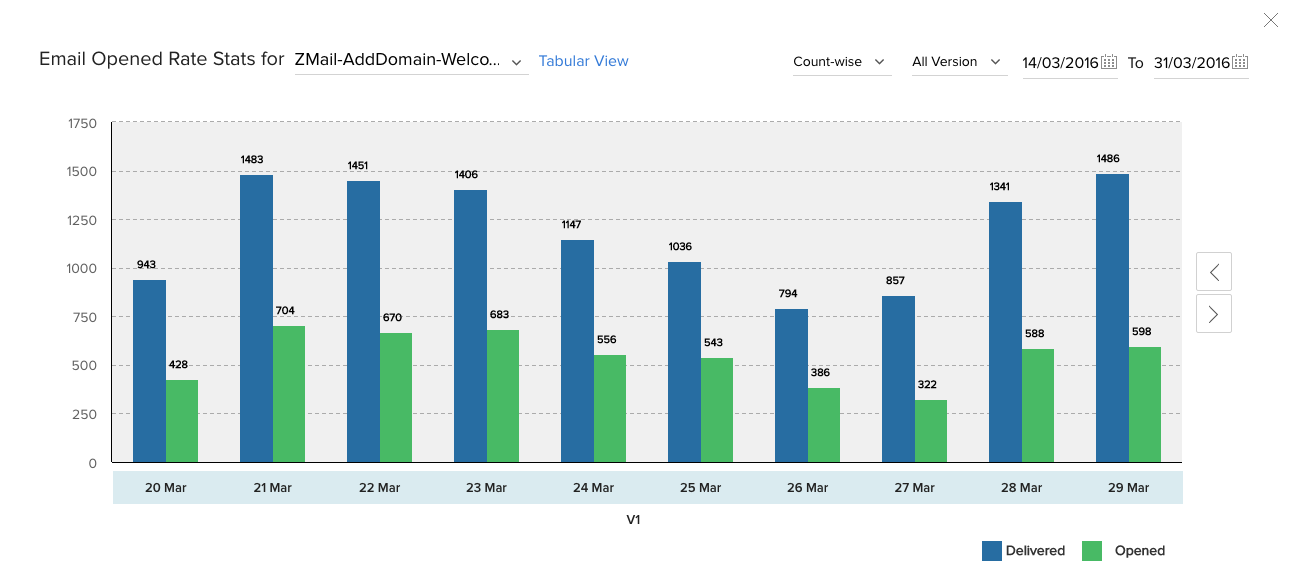Select the 21 Mar Delivered bar
Viewport: 1290px width, 581px height.
(256, 319)
